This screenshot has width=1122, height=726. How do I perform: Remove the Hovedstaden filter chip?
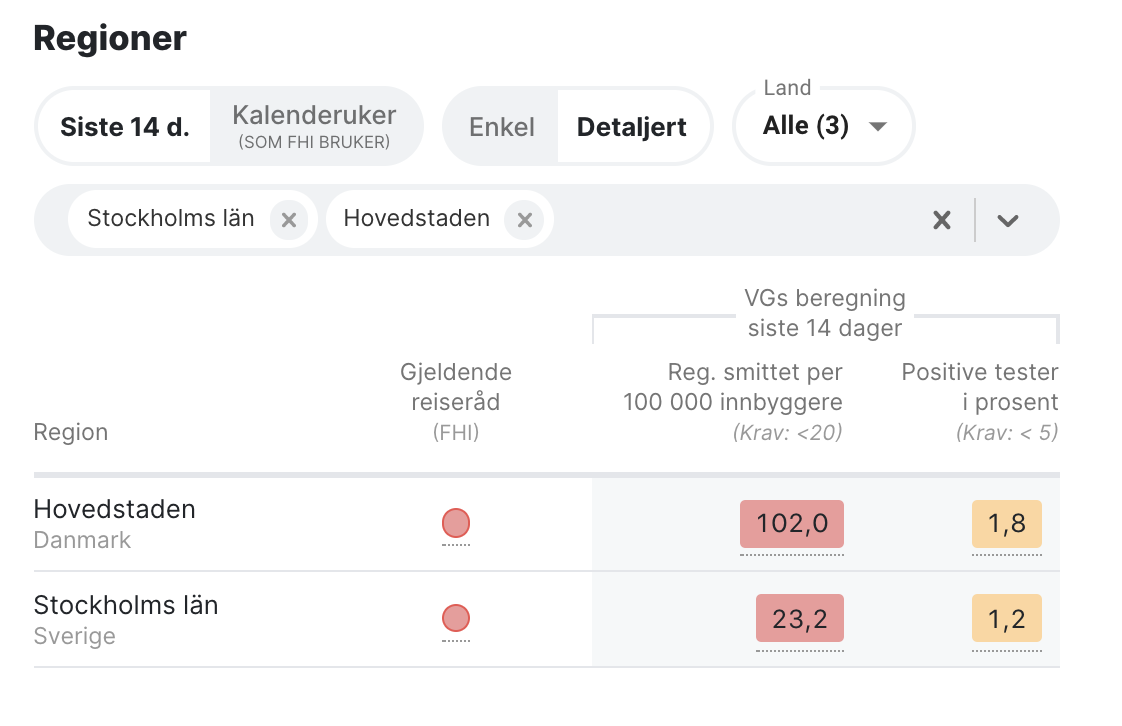(524, 220)
